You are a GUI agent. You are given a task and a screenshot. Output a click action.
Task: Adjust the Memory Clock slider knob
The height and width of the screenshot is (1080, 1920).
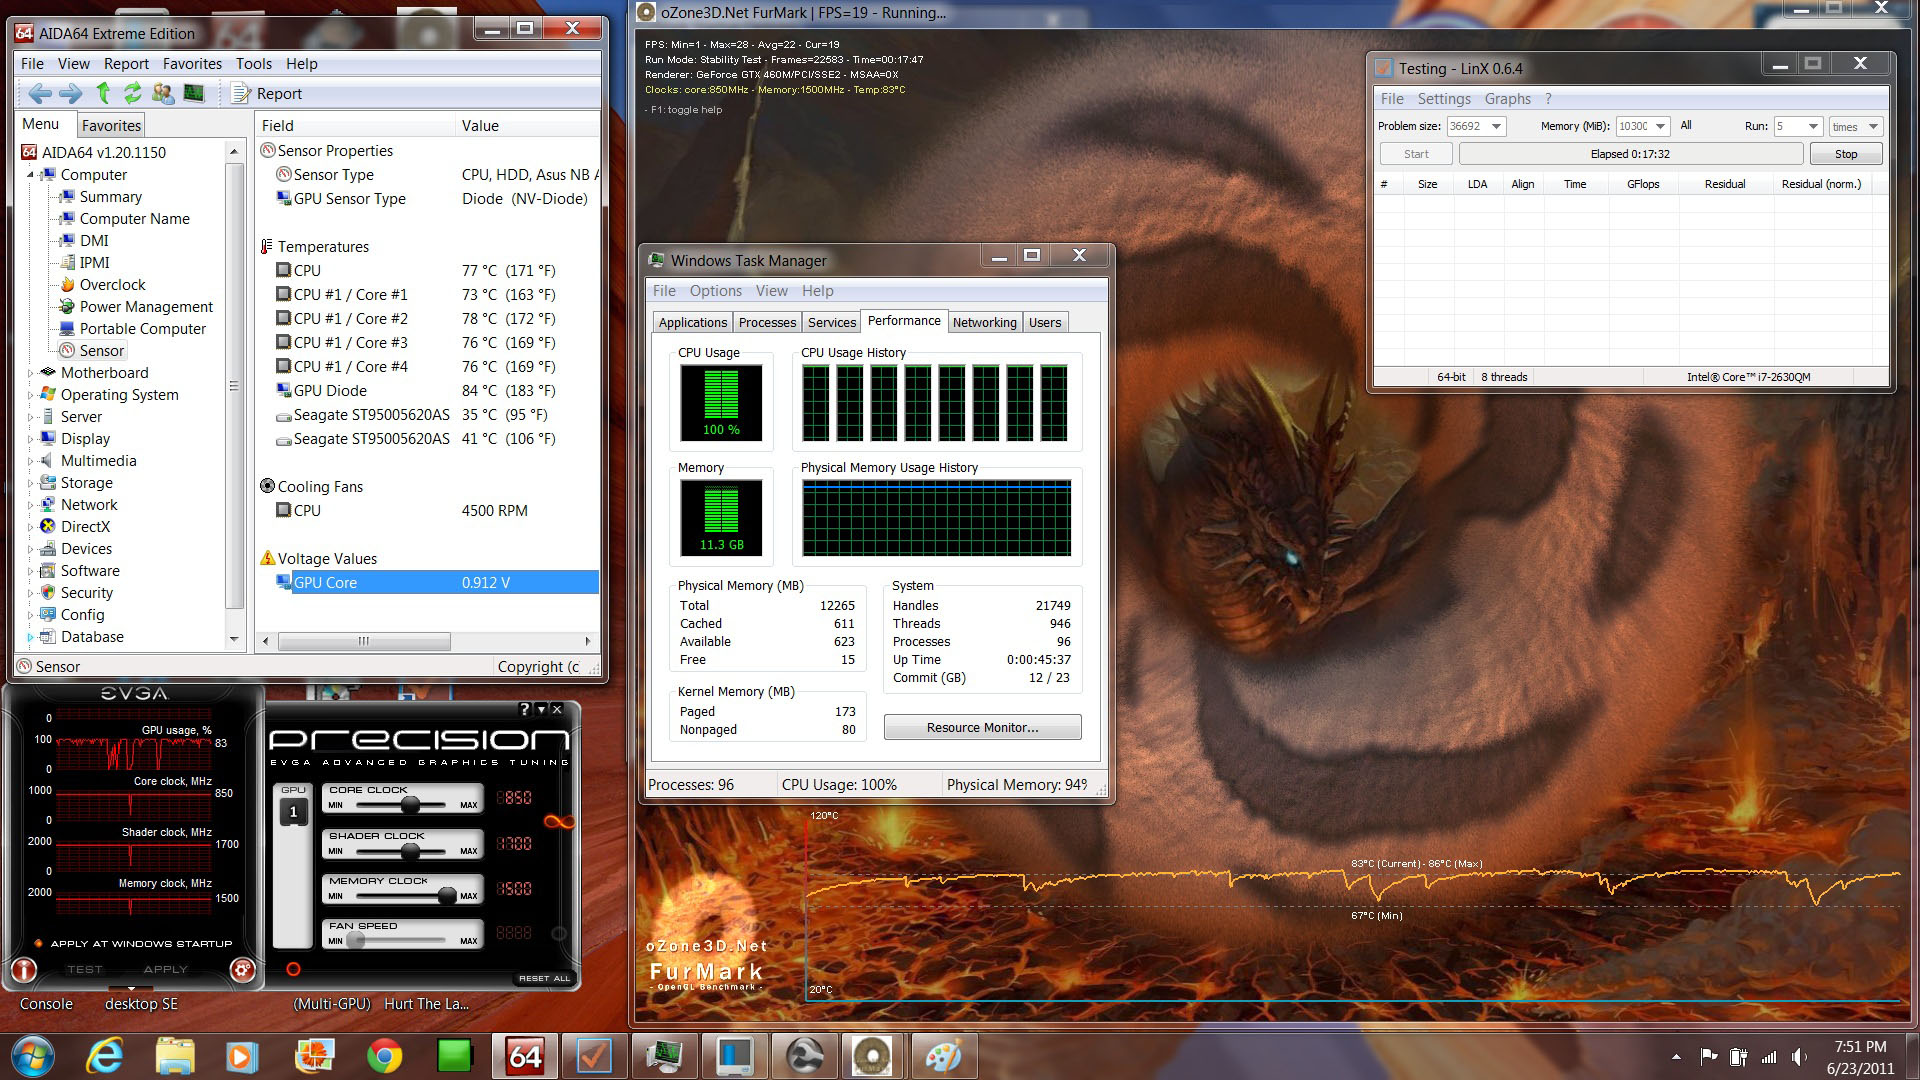446,896
